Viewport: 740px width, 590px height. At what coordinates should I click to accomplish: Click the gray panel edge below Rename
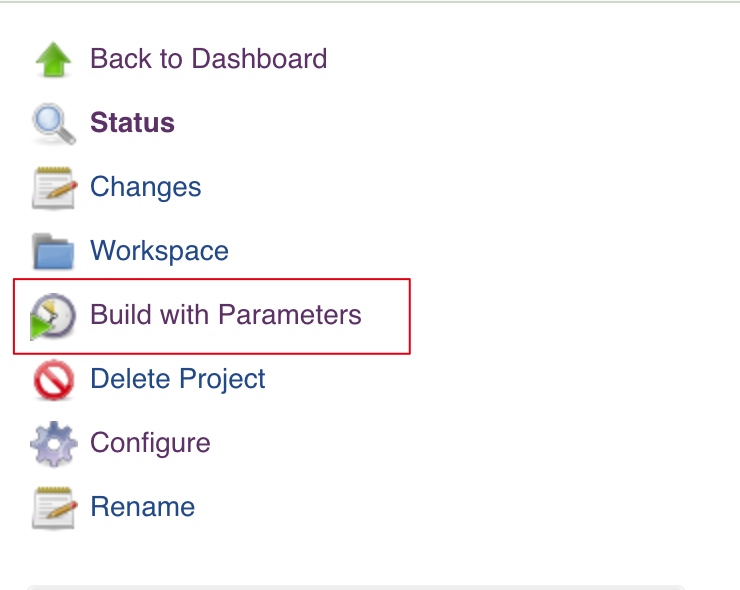click(356, 587)
